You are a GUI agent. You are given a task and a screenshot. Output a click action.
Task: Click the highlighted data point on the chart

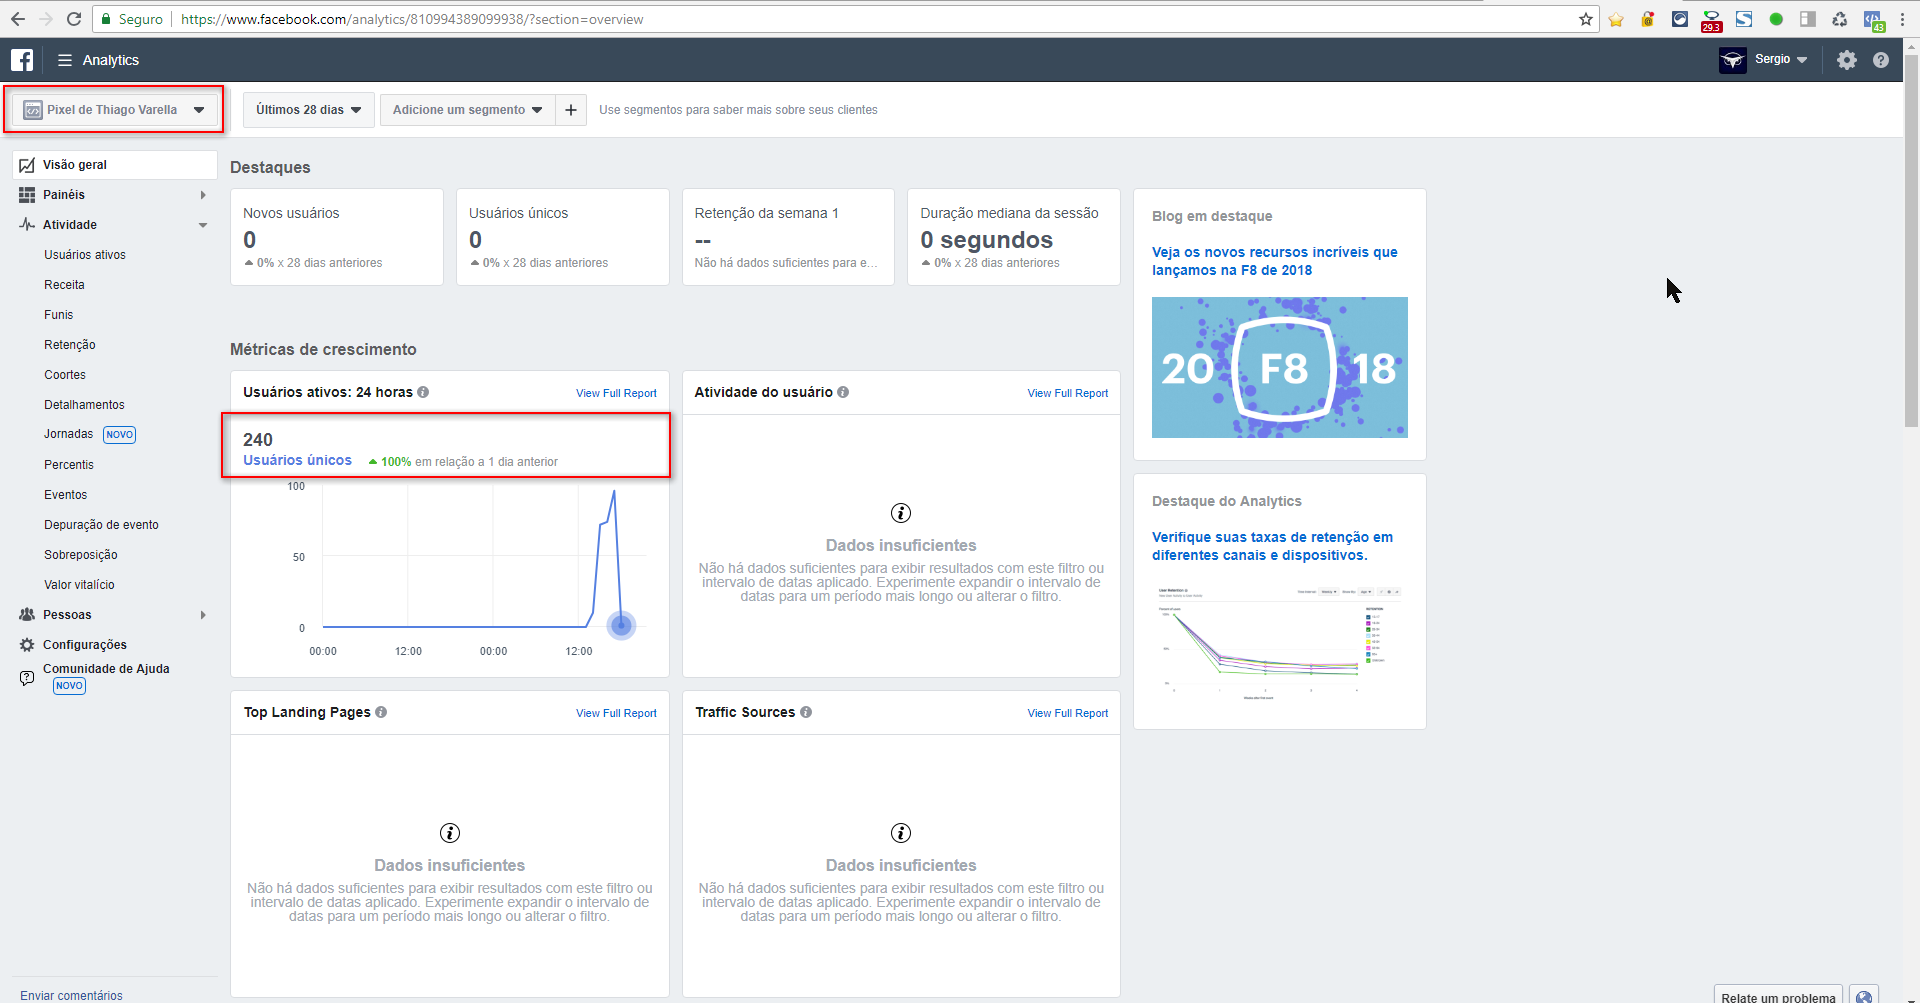[621, 625]
